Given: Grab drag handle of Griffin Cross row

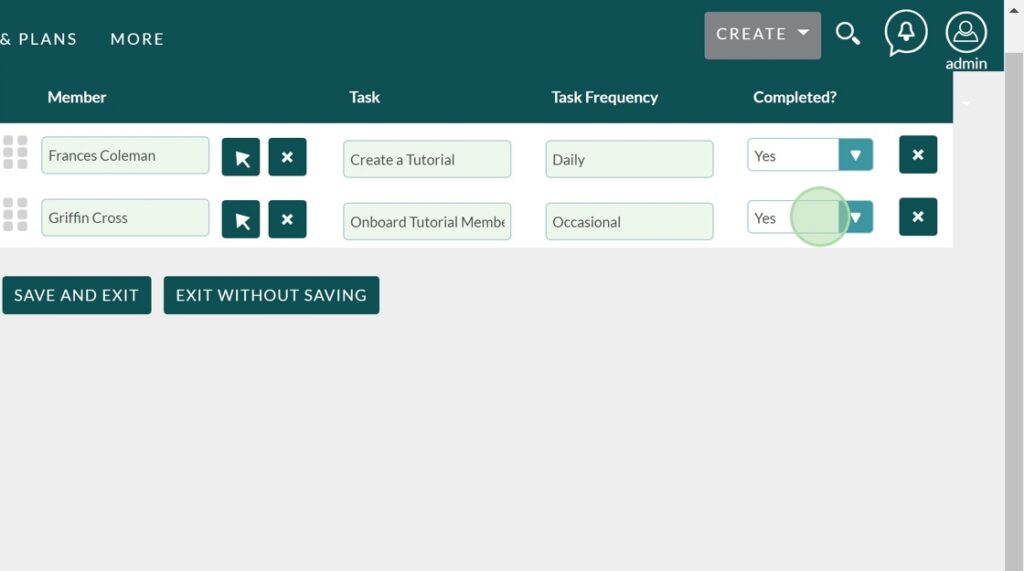Looking at the screenshot, I should tap(15, 214).
